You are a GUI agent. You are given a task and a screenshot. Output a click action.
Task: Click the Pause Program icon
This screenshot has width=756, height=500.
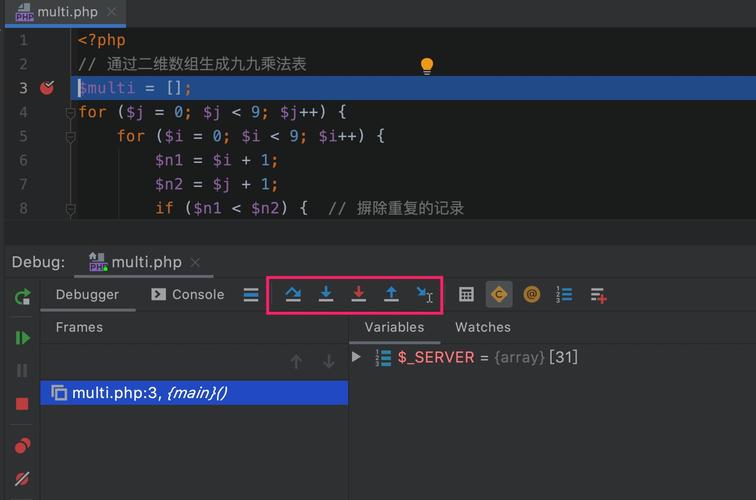(22, 370)
